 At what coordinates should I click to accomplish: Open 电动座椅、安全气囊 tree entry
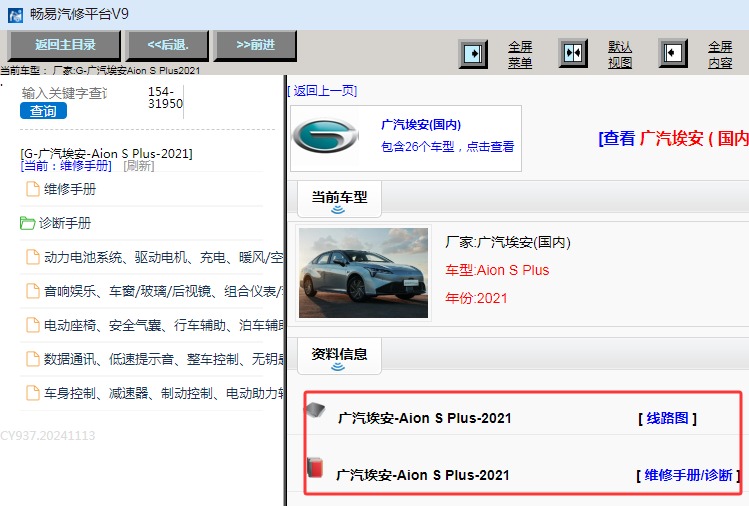(163, 325)
